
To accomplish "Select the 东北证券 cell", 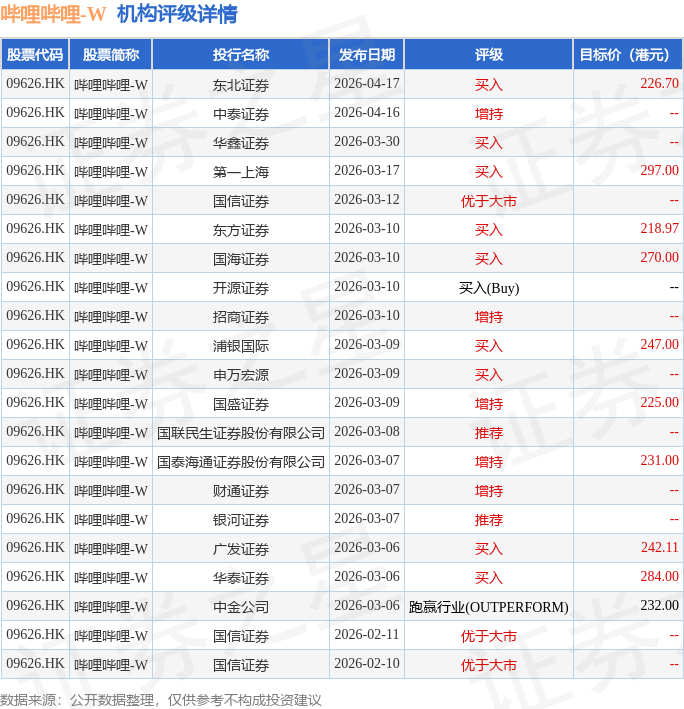I will click(241, 85).
